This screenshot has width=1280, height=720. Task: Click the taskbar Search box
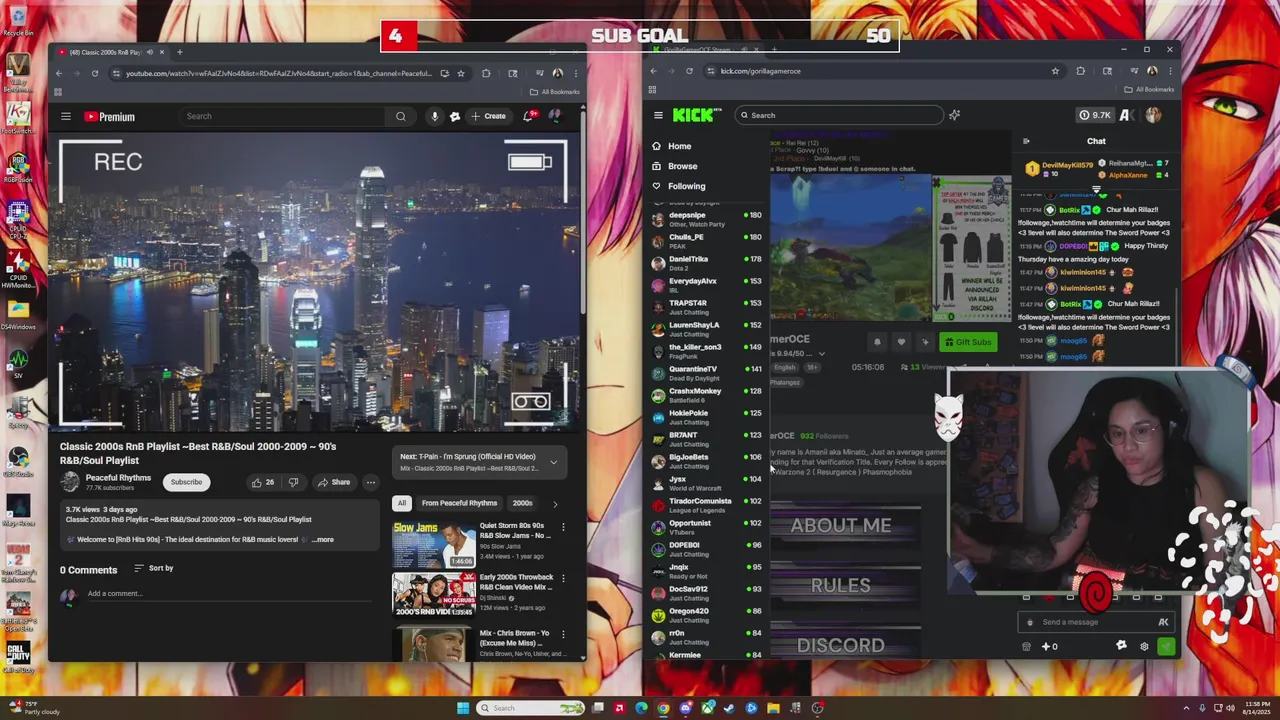point(530,708)
